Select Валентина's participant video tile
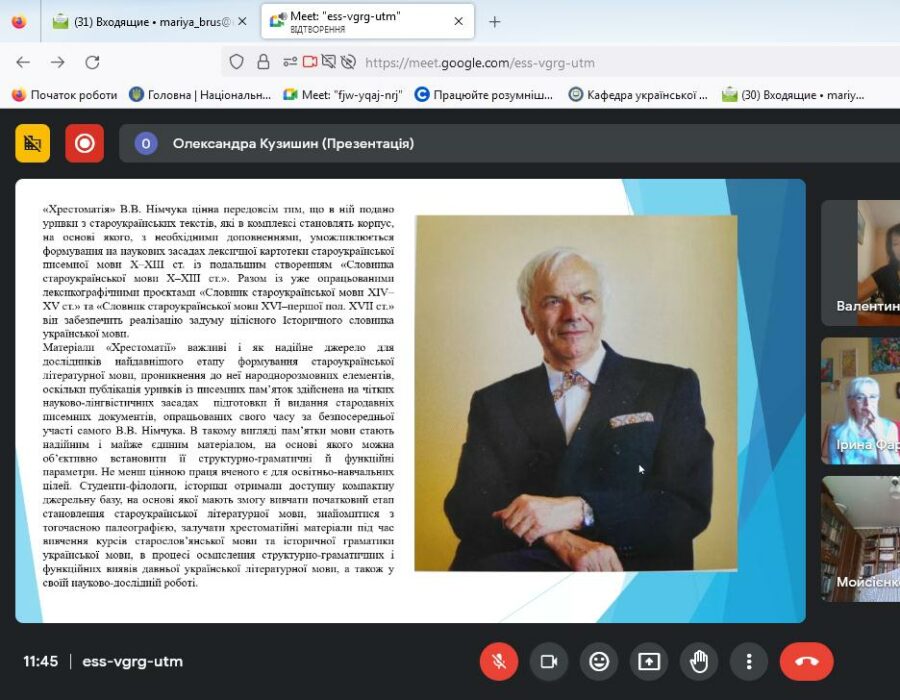The image size is (900, 700). click(860, 262)
